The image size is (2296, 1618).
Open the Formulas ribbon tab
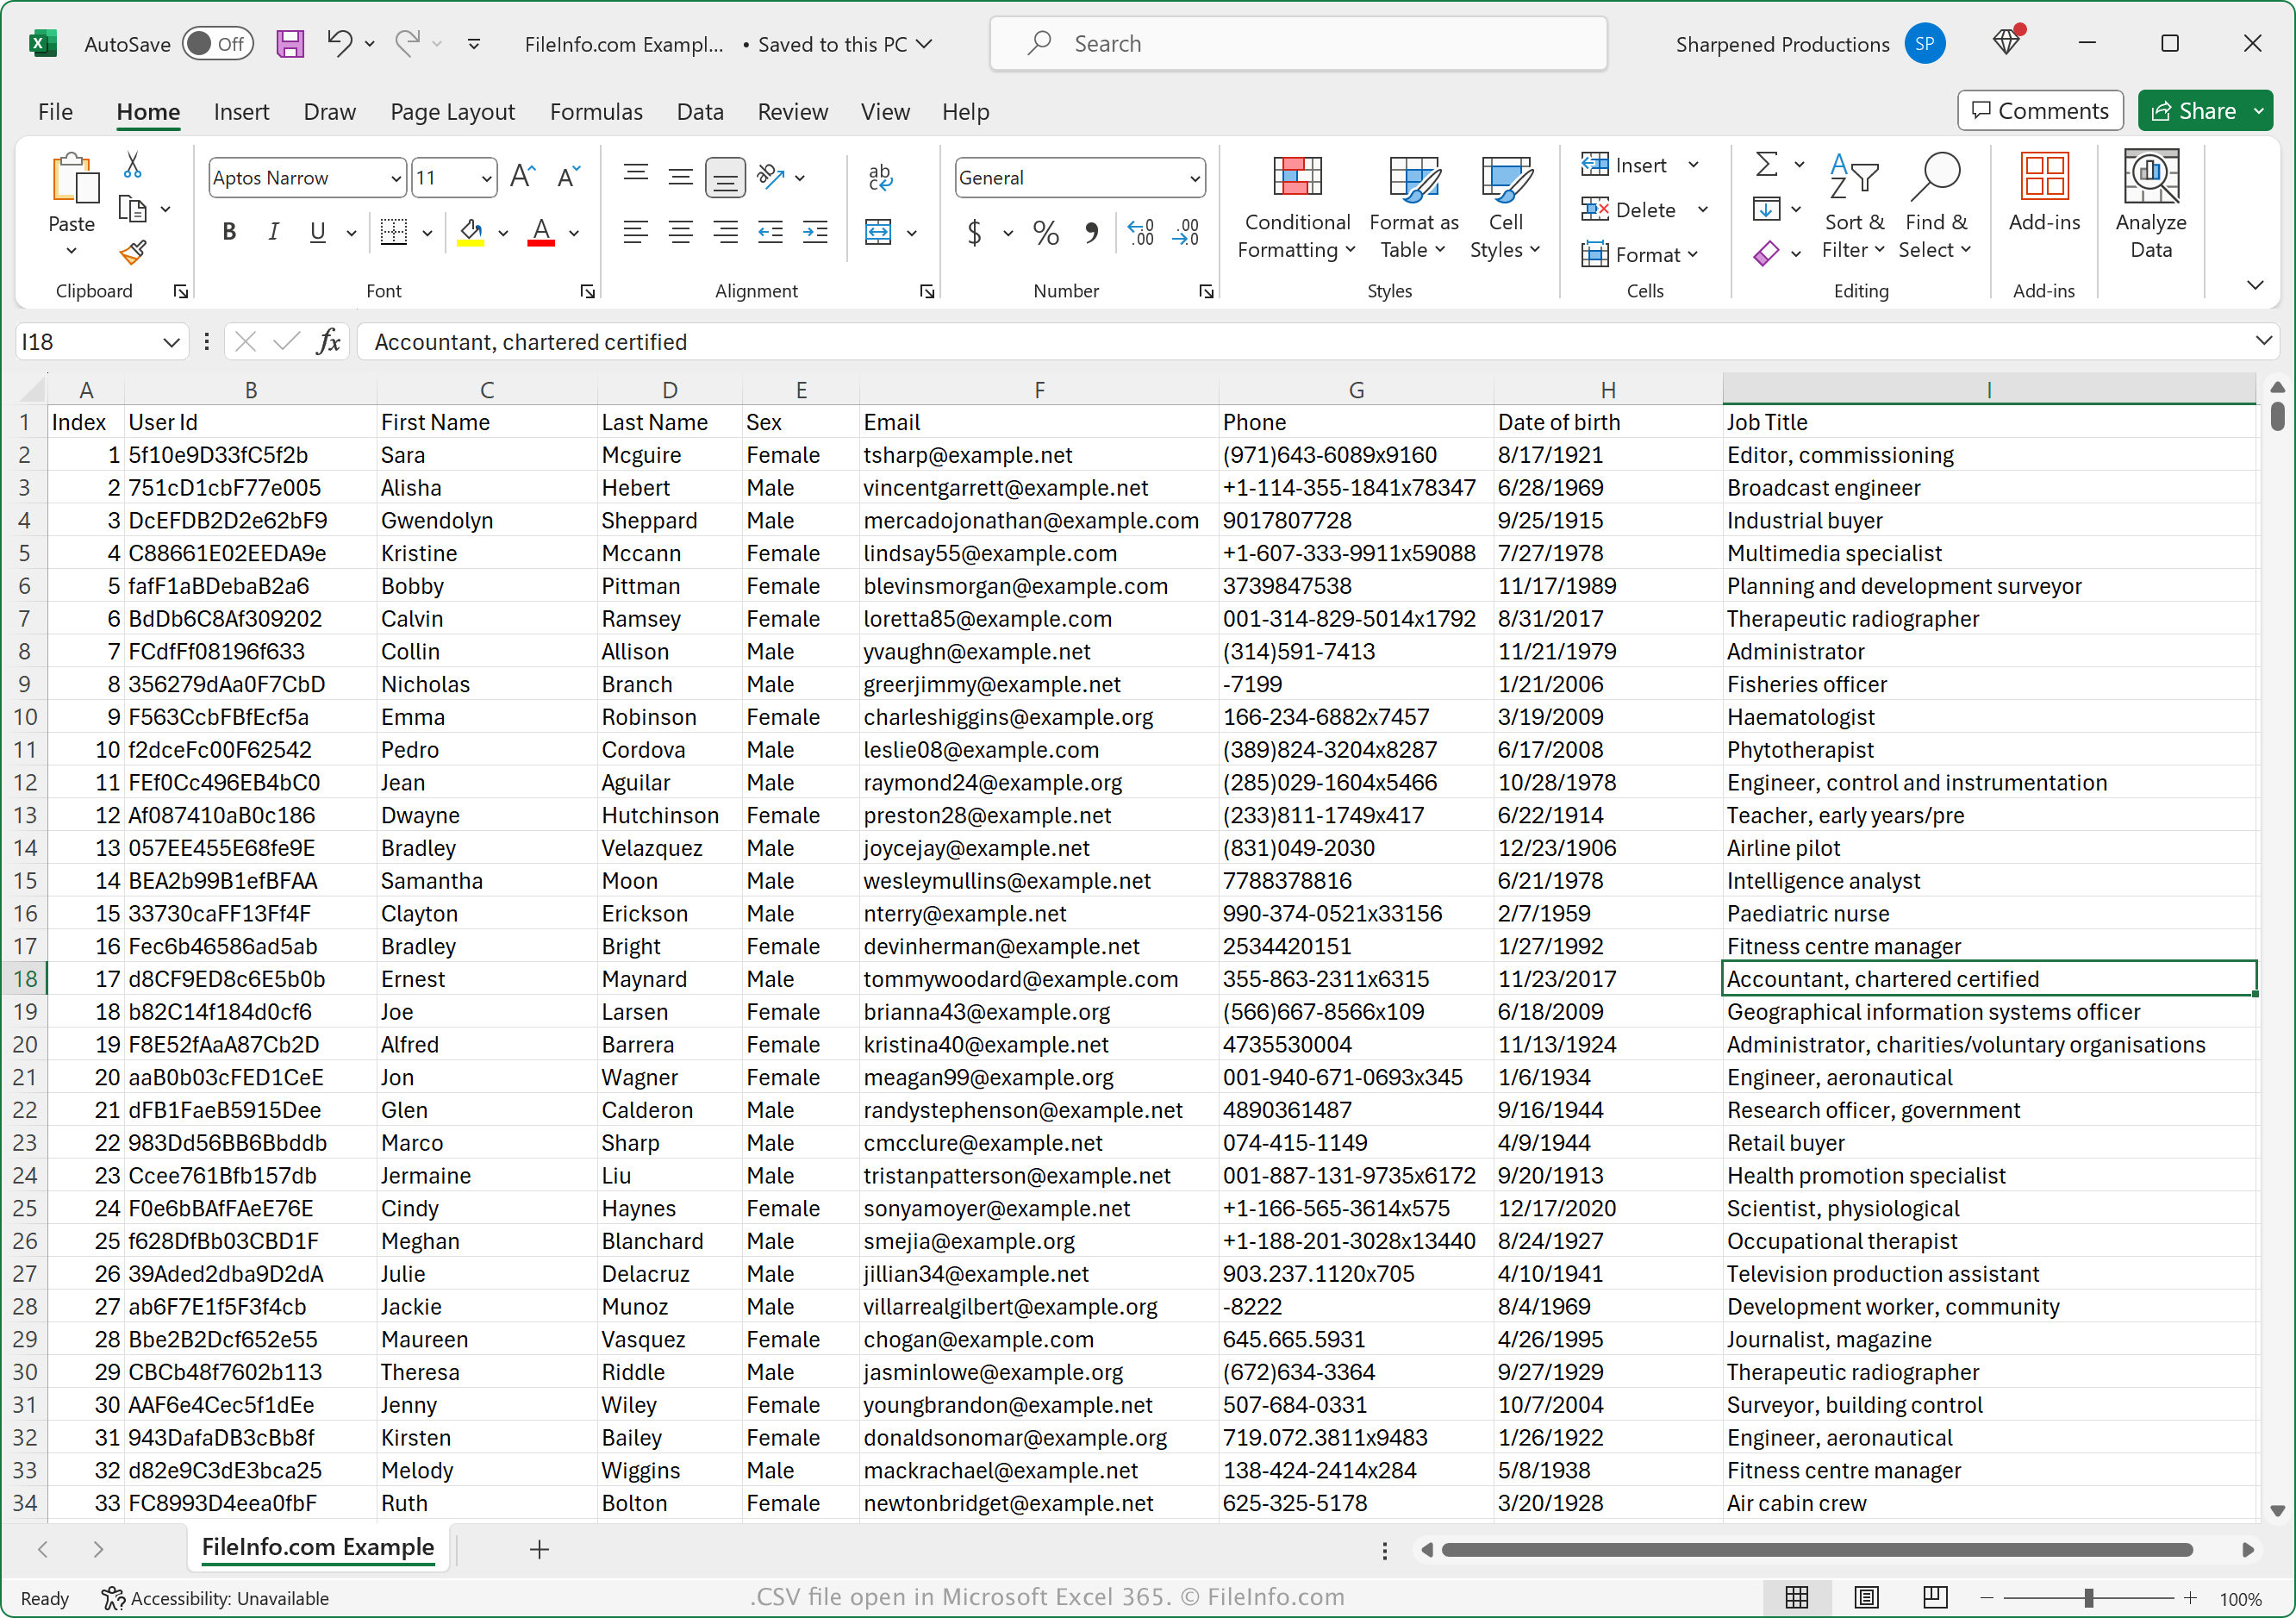coord(595,110)
